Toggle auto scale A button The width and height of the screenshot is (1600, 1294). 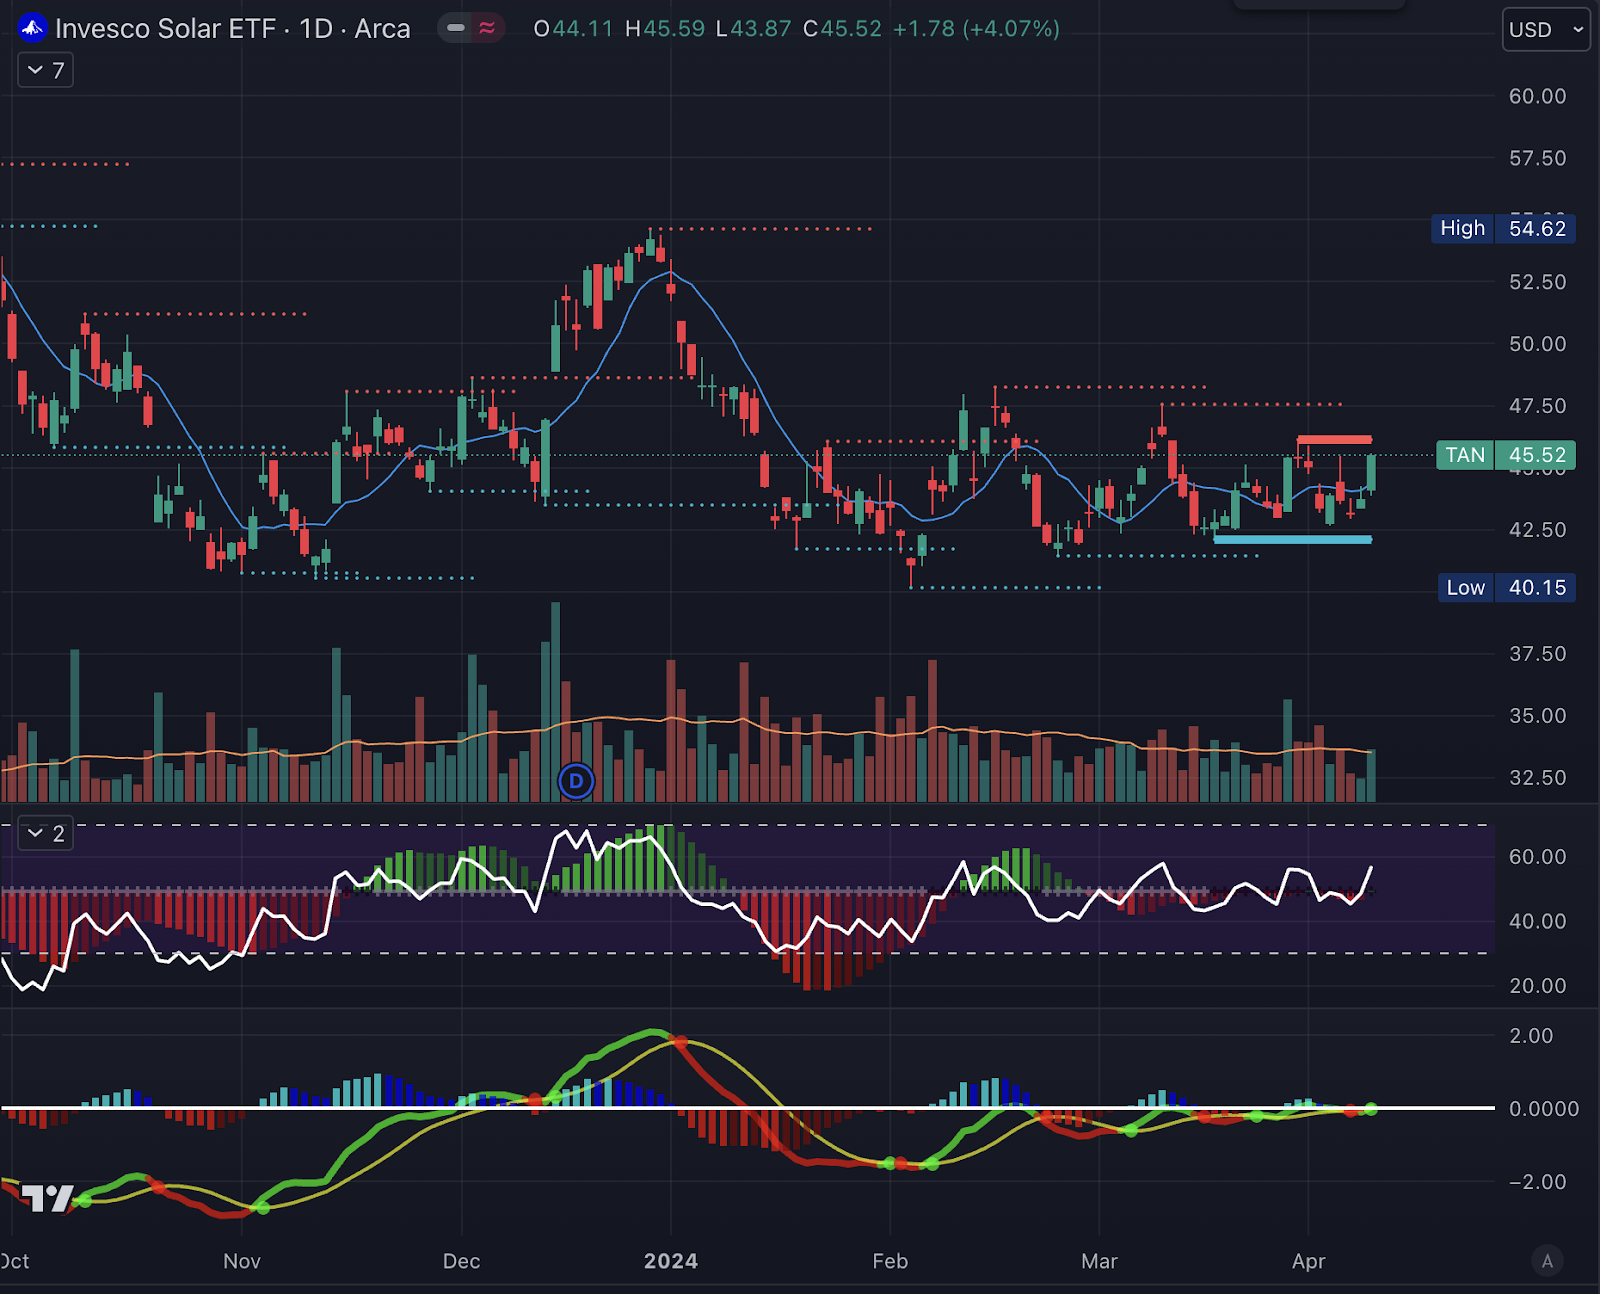click(x=1547, y=1261)
